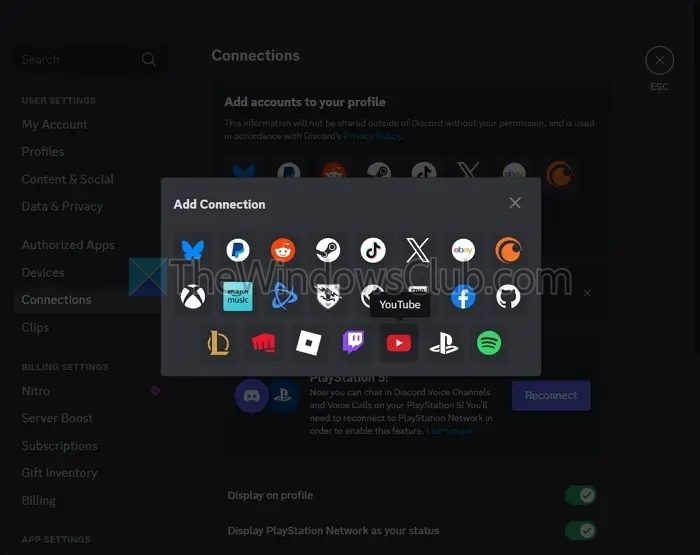The image size is (700, 555).
Task: Select the League of Legends icon
Action: pyautogui.click(x=219, y=343)
